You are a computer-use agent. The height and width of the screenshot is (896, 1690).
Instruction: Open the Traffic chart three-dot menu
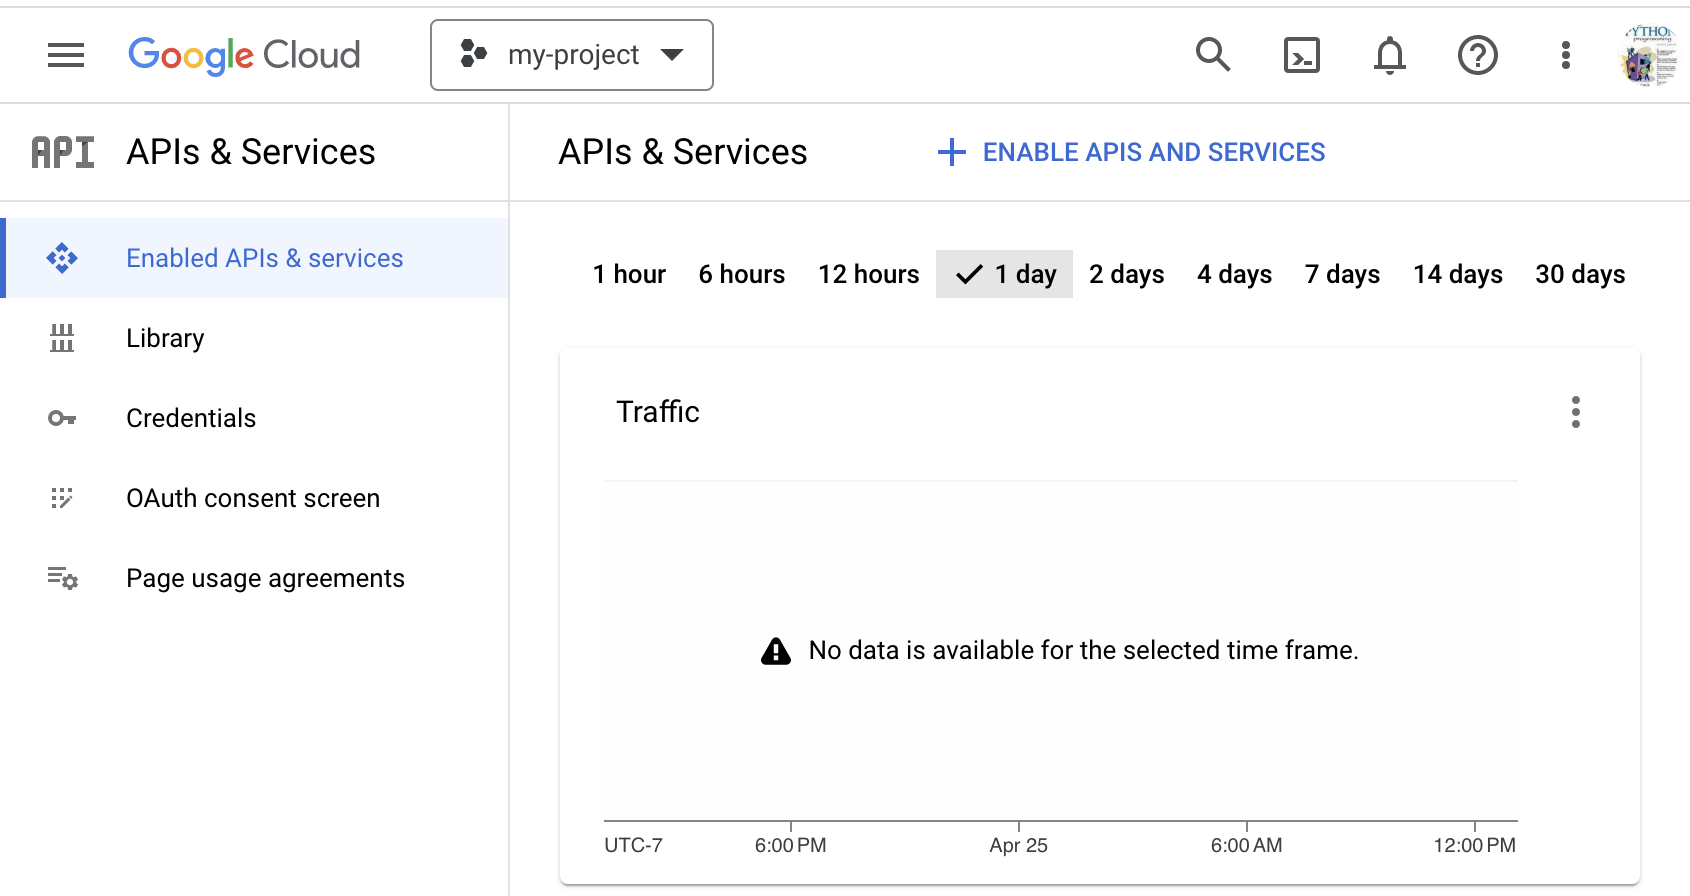[1576, 412]
